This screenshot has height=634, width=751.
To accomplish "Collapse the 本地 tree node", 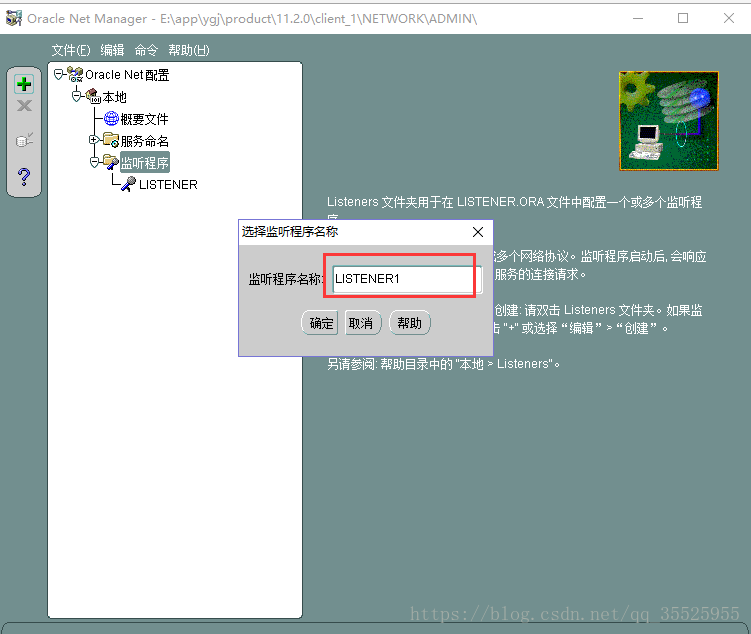I will [77, 96].
